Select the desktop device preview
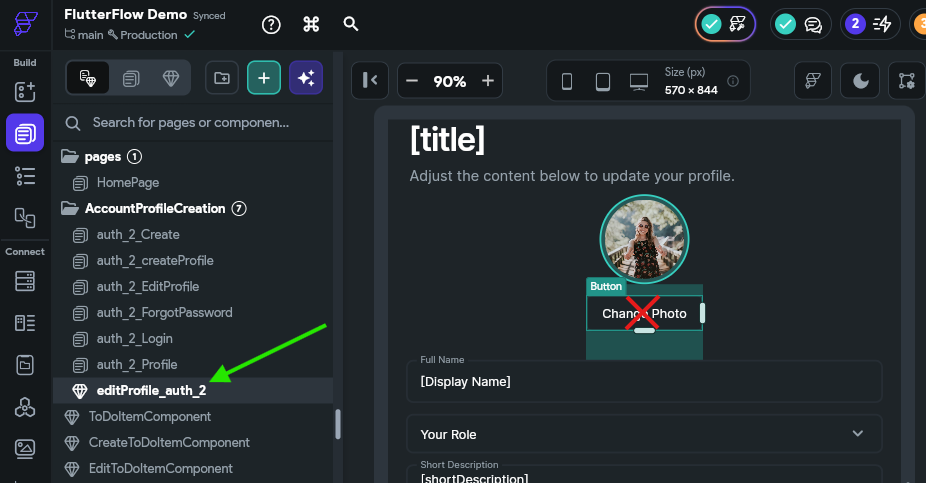 639,81
